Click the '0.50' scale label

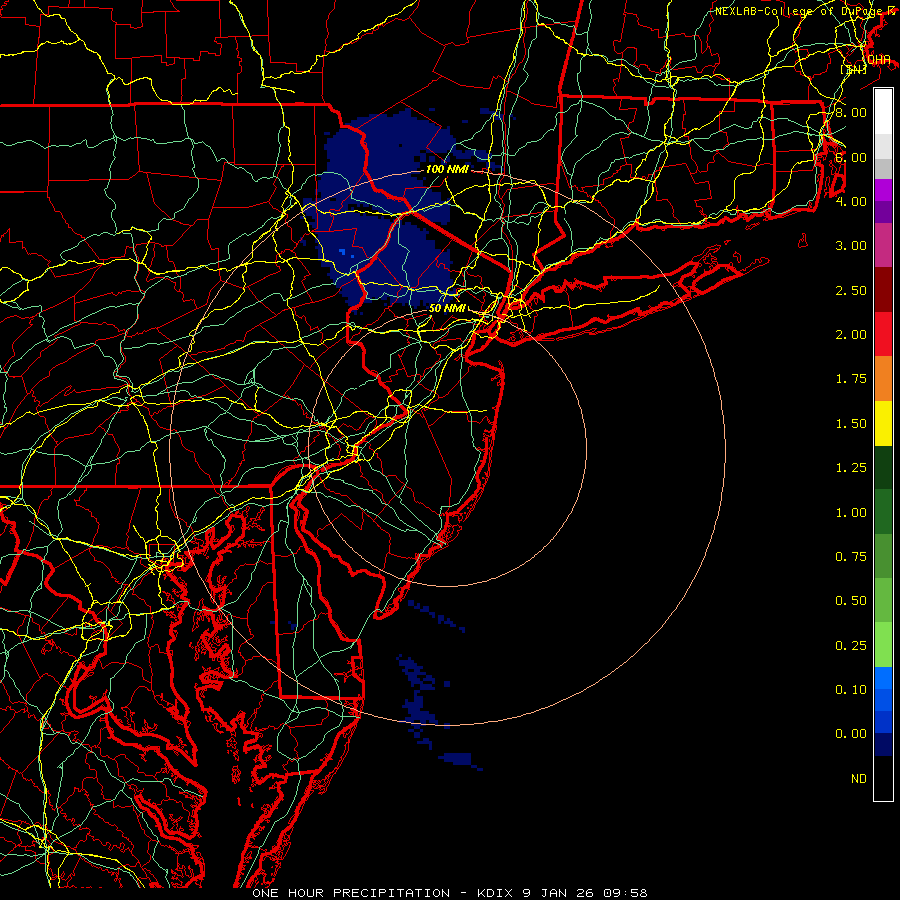(x=851, y=601)
